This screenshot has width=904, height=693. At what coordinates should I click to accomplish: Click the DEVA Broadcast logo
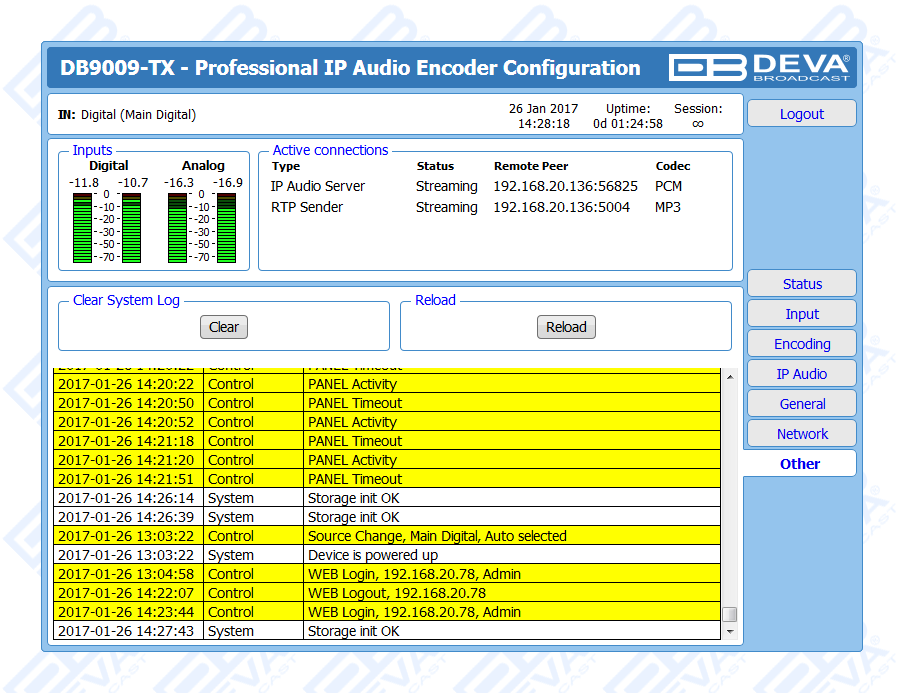760,67
